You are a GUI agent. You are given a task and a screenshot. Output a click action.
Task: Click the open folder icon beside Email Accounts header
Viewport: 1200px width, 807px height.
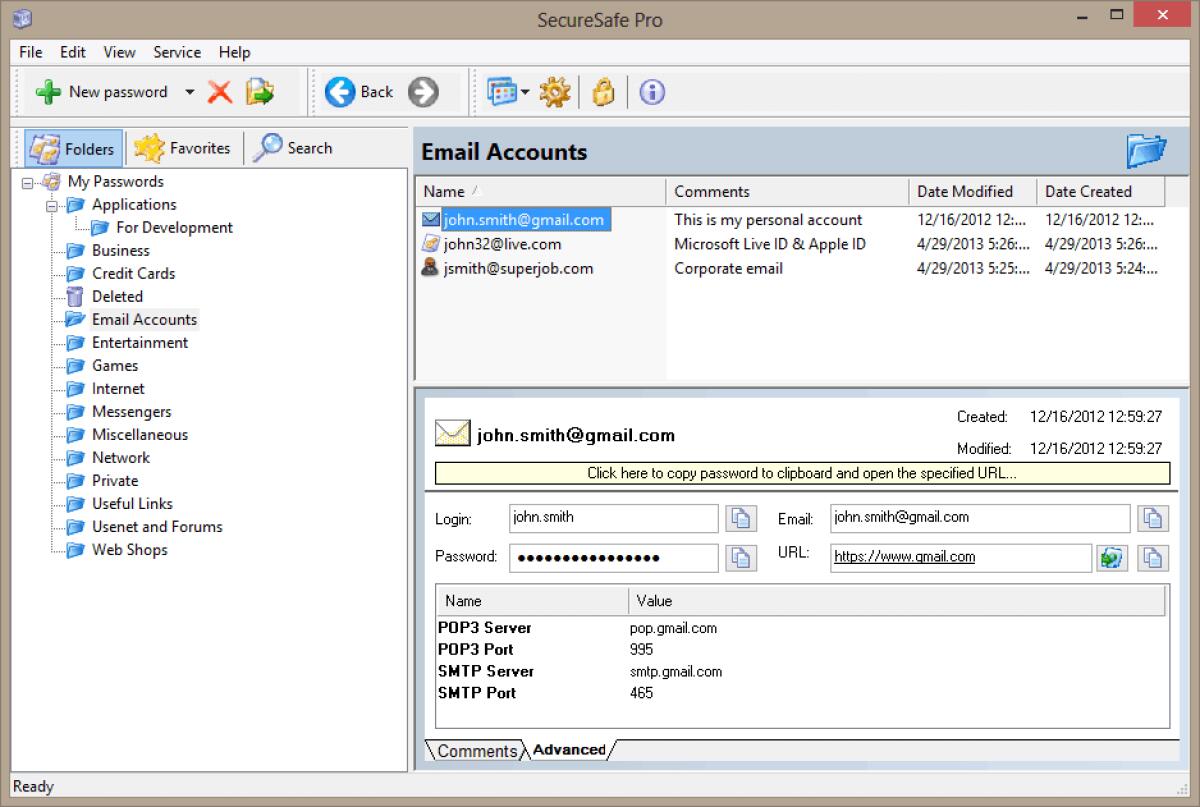[x=1146, y=150]
